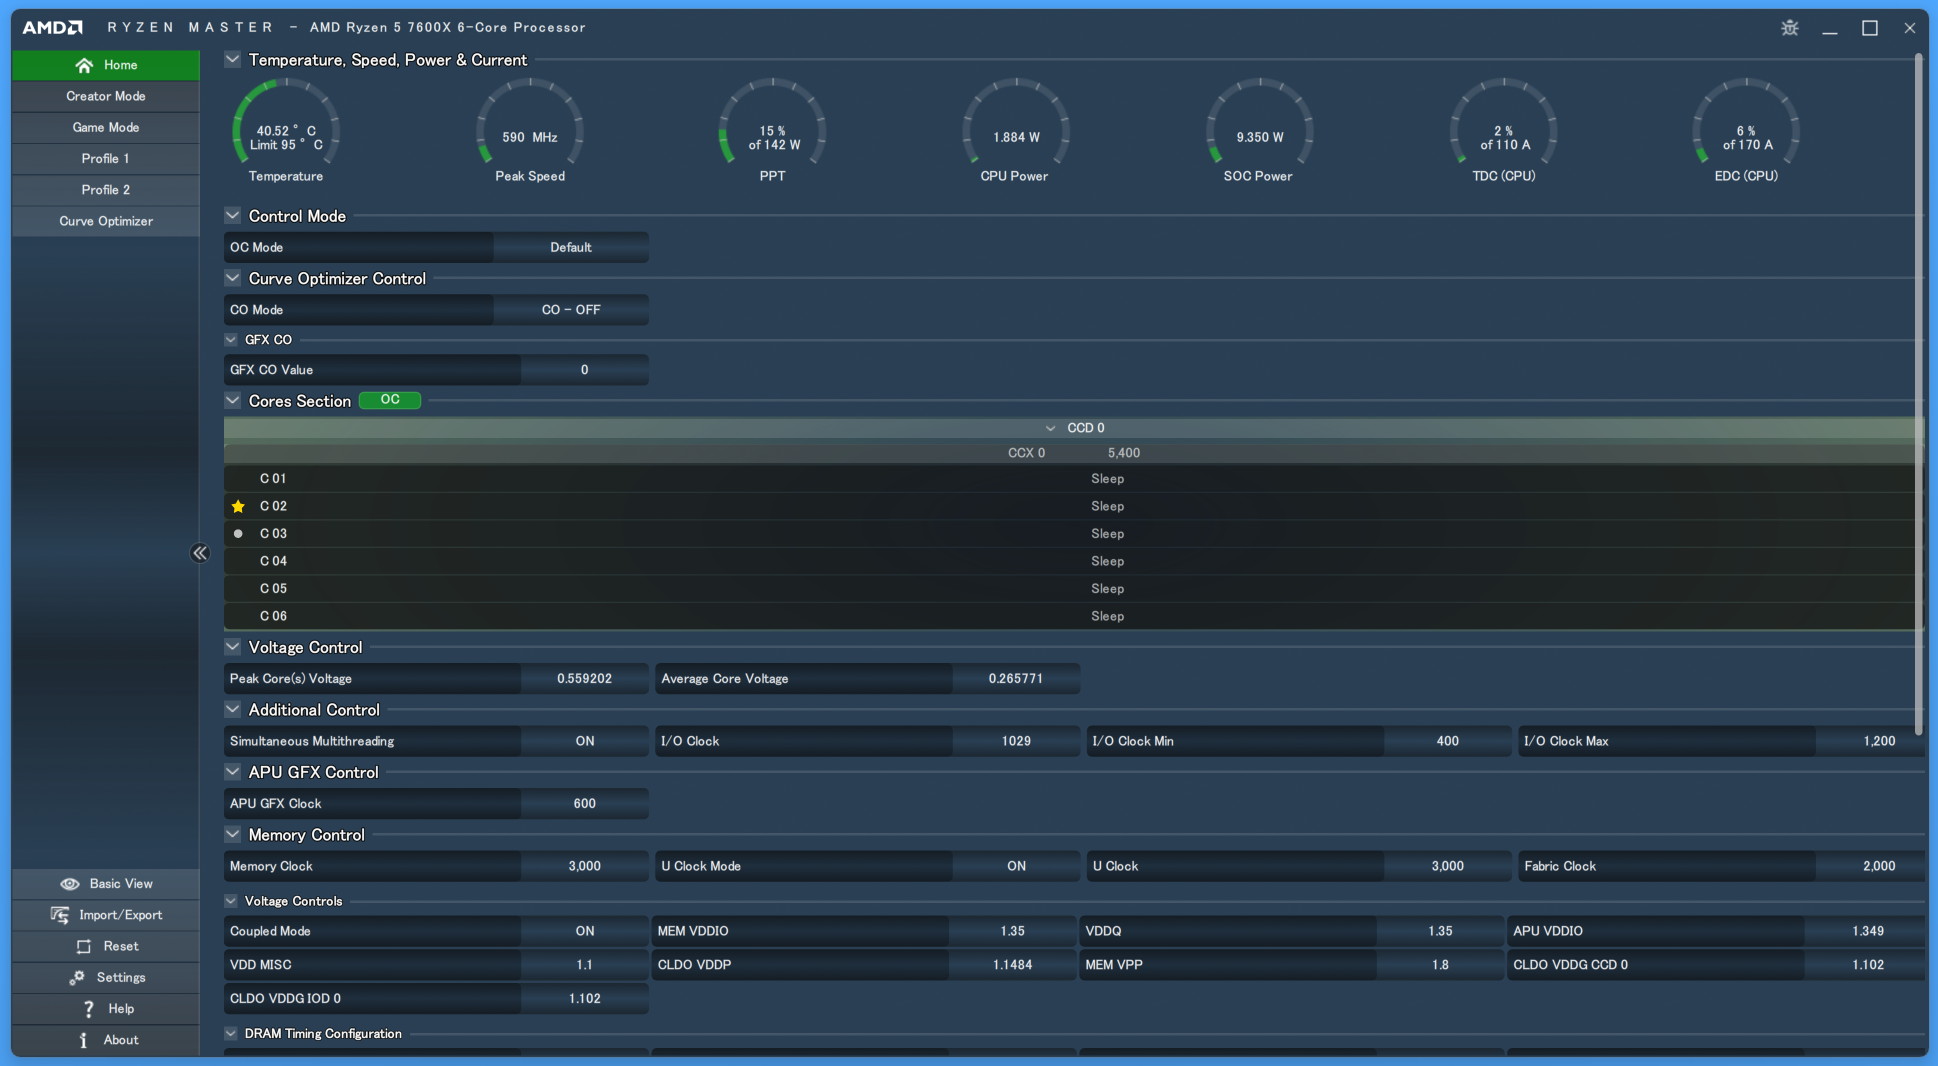
Task: Click the dot marker on core C 03
Action: point(238,534)
